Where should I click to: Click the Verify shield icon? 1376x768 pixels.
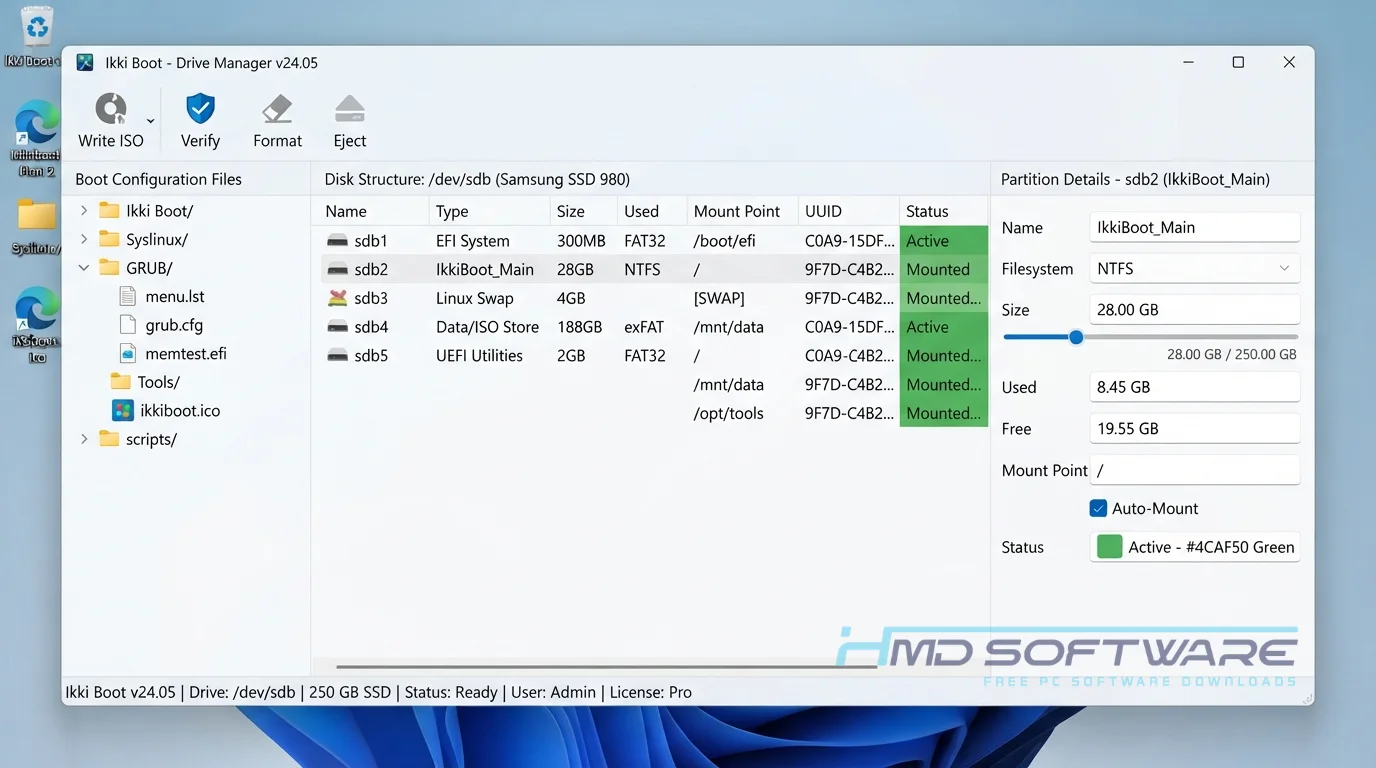(x=200, y=109)
